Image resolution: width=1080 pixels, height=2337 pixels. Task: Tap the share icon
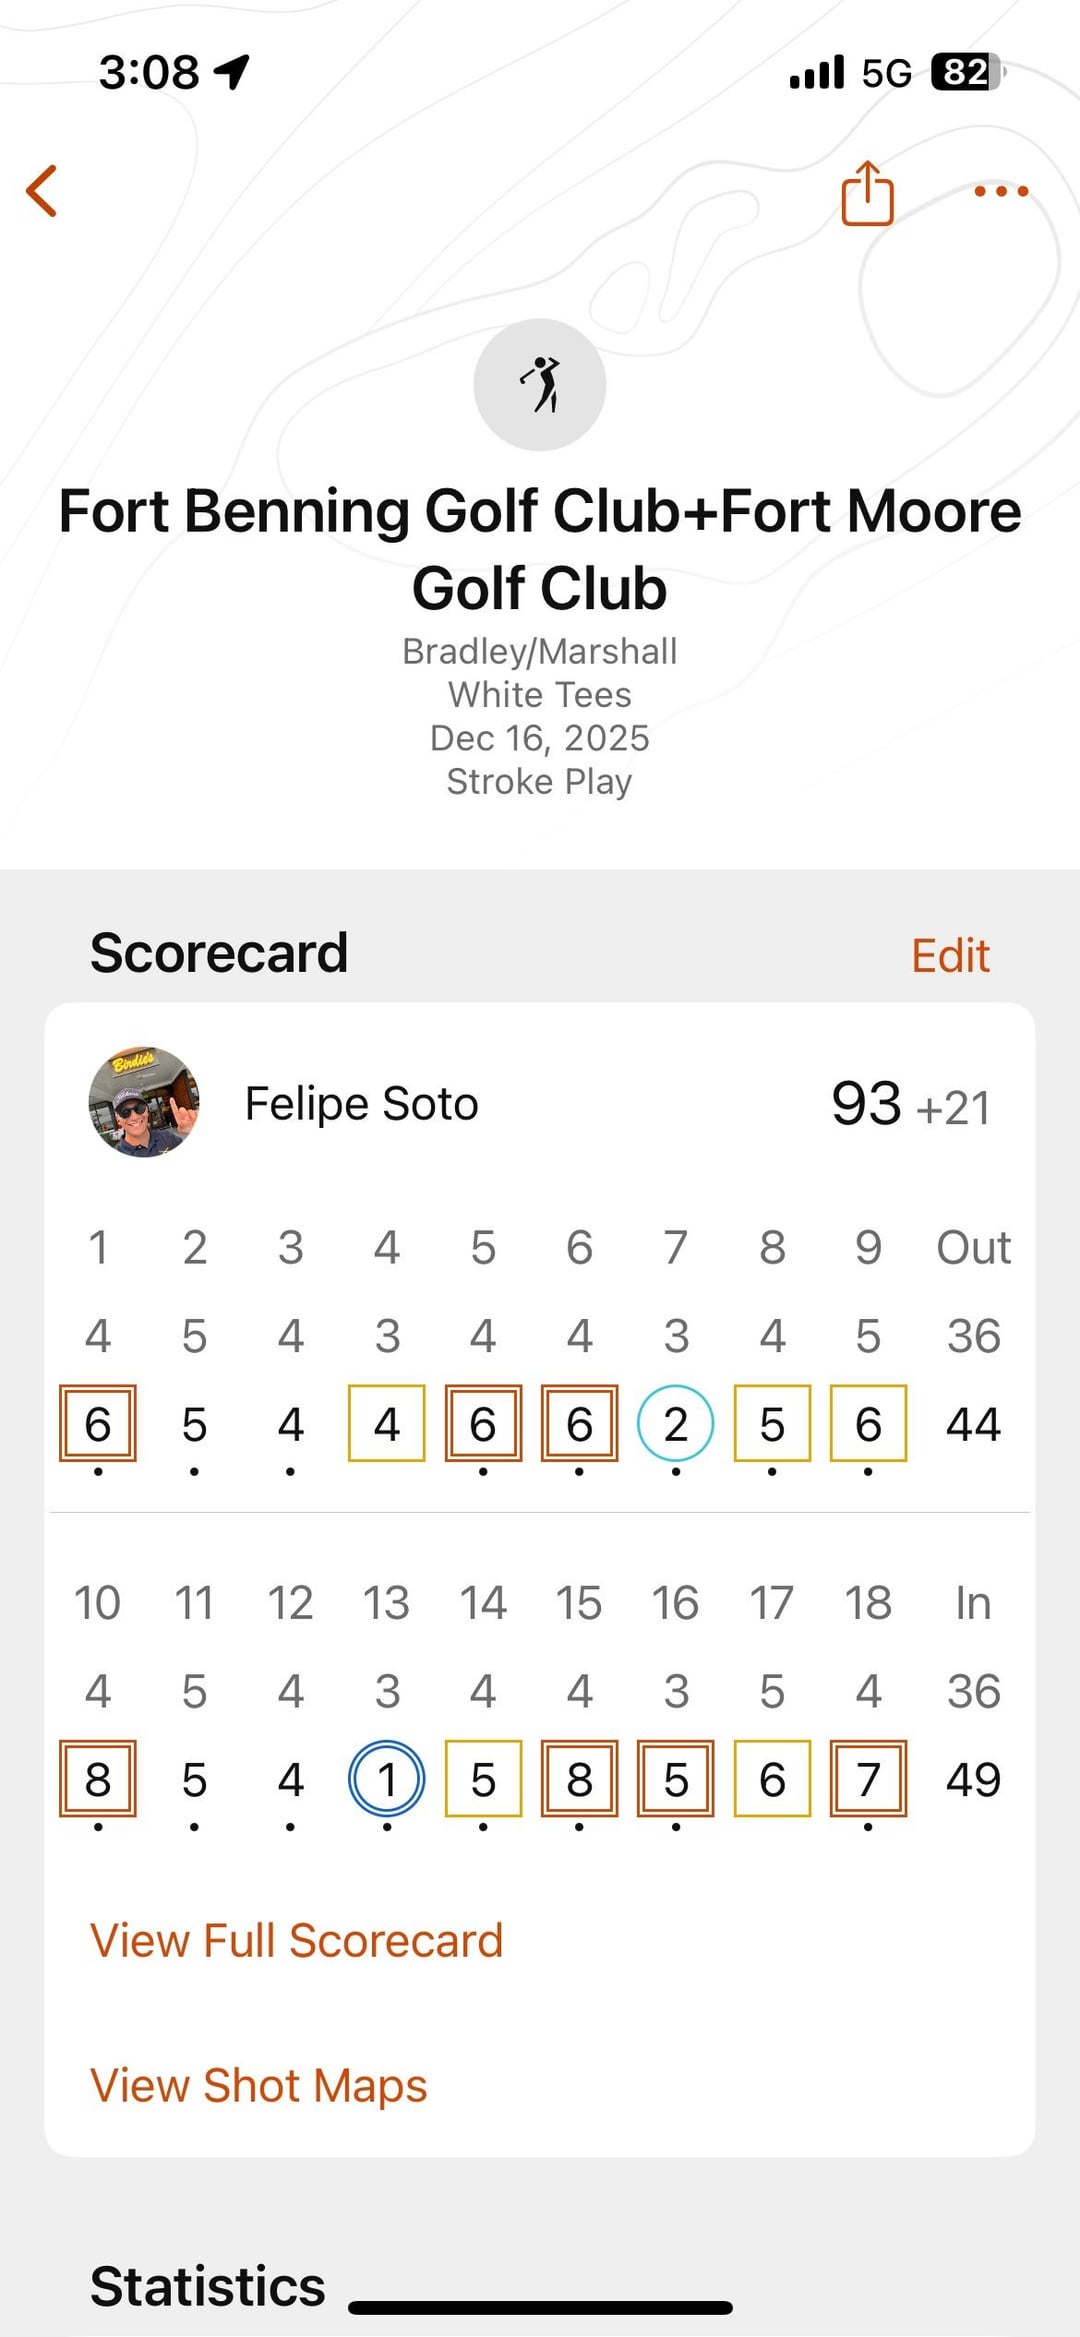pyautogui.click(x=867, y=193)
